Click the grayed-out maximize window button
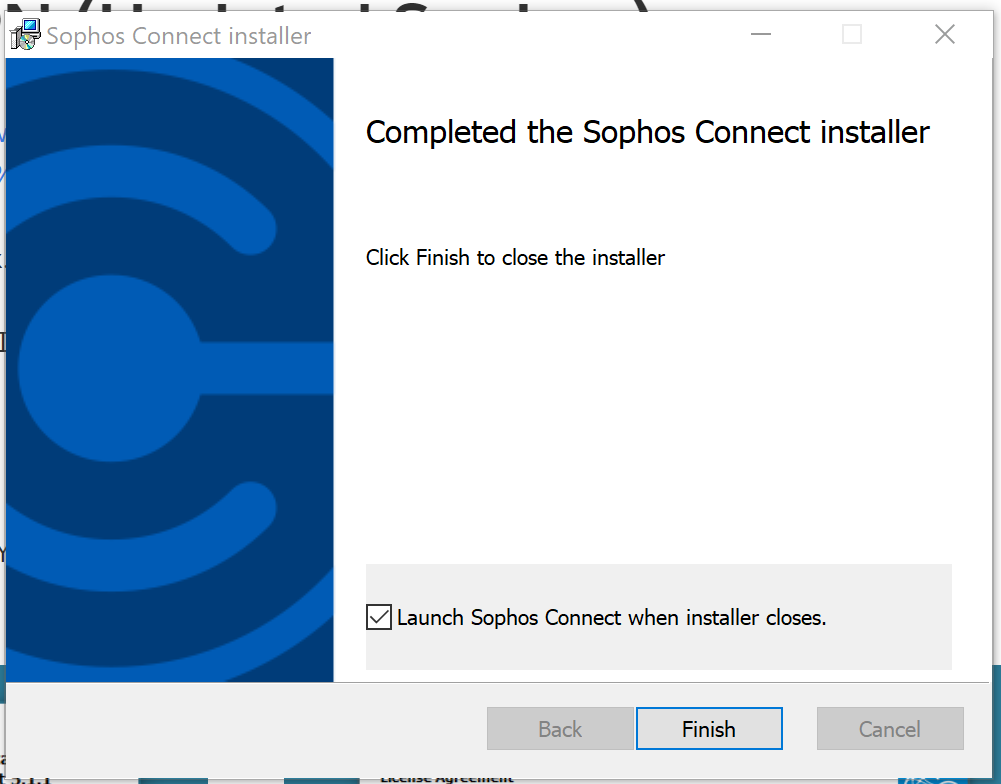The width and height of the screenshot is (1001, 784). coord(852,35)
